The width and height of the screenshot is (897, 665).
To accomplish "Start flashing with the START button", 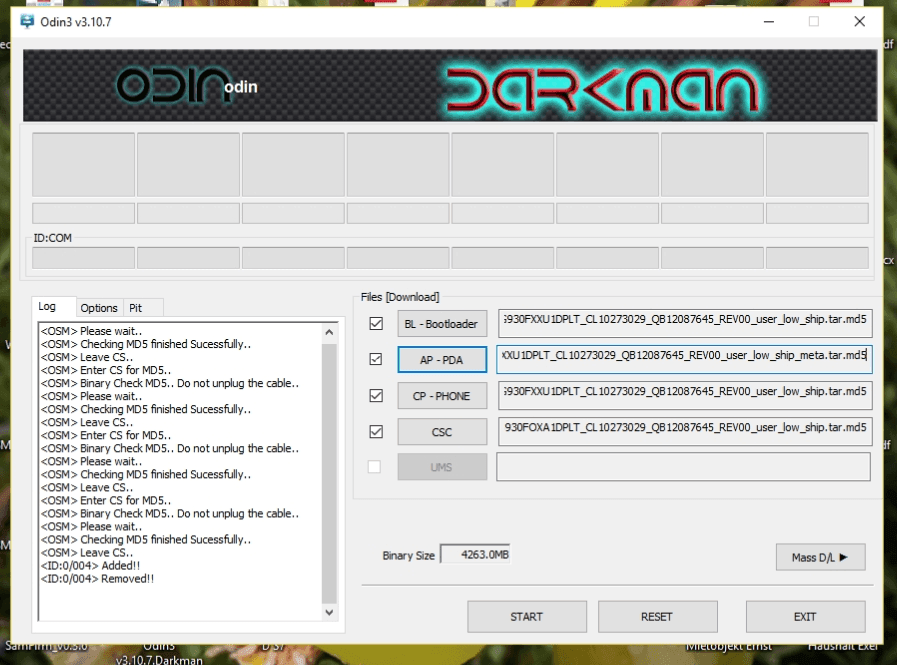I will 527,617.
